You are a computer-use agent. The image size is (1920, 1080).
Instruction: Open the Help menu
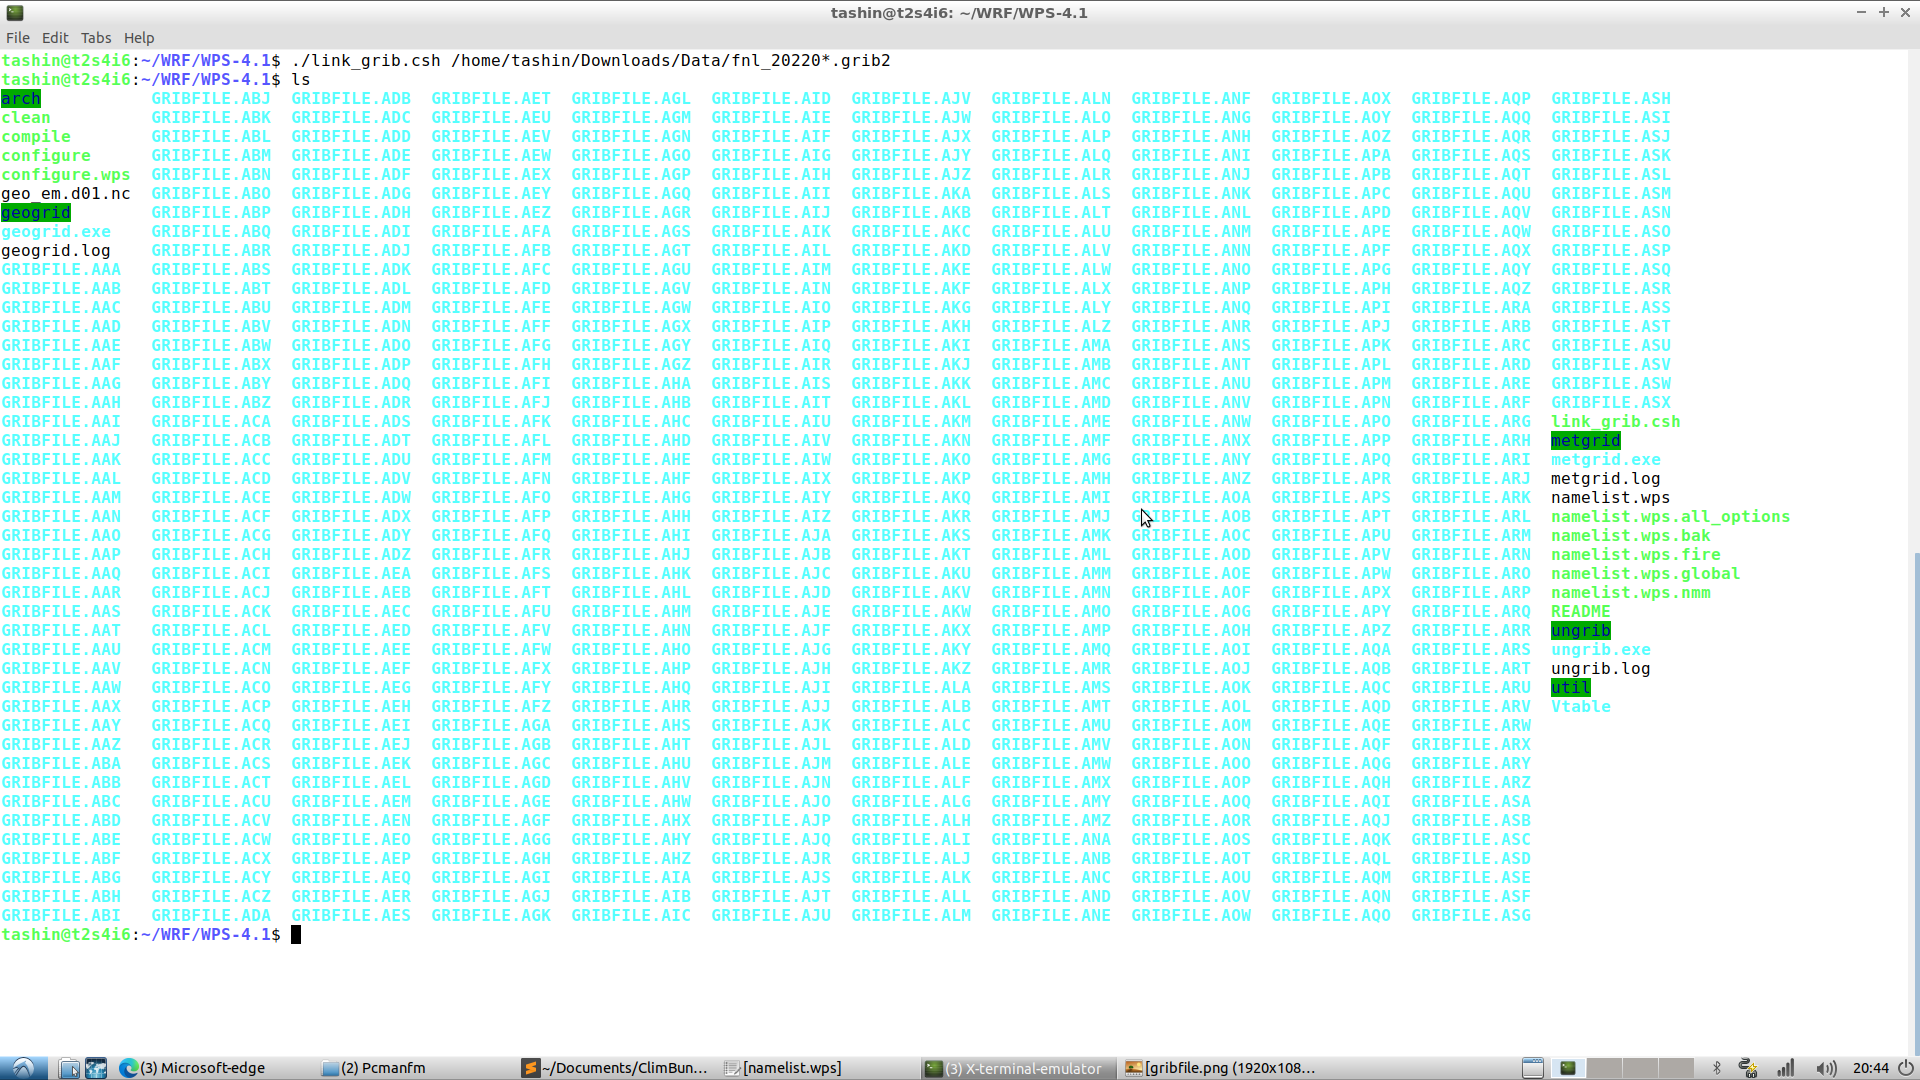click(x=139, y=38)
